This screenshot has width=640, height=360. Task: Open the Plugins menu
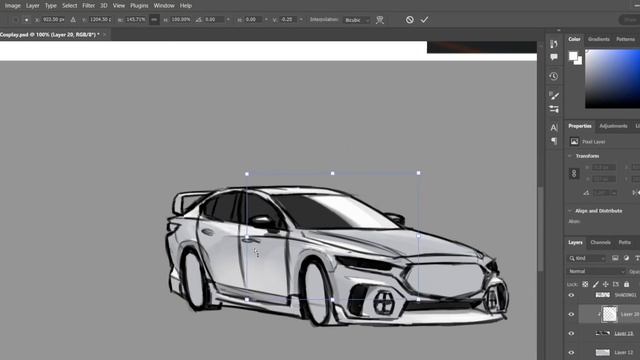click(139, 6)
